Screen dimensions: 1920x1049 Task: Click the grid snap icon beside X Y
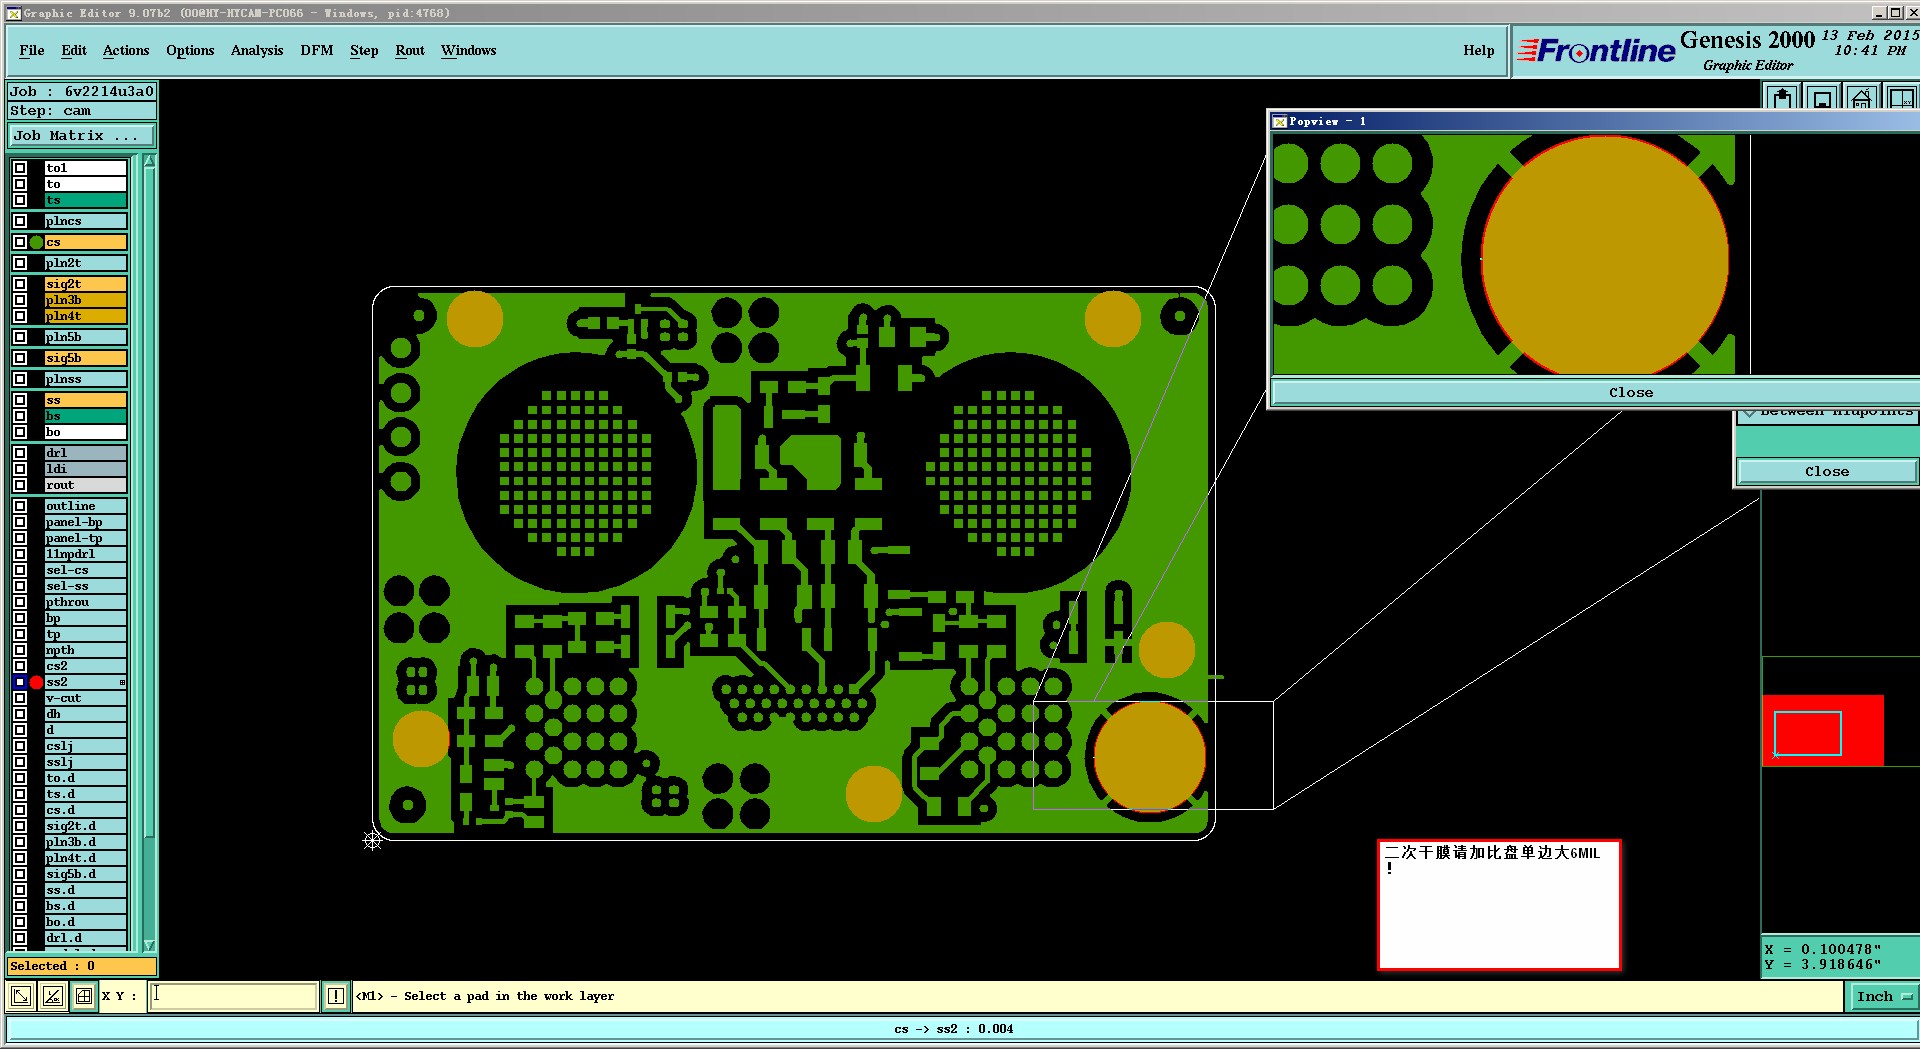[84, 996]
